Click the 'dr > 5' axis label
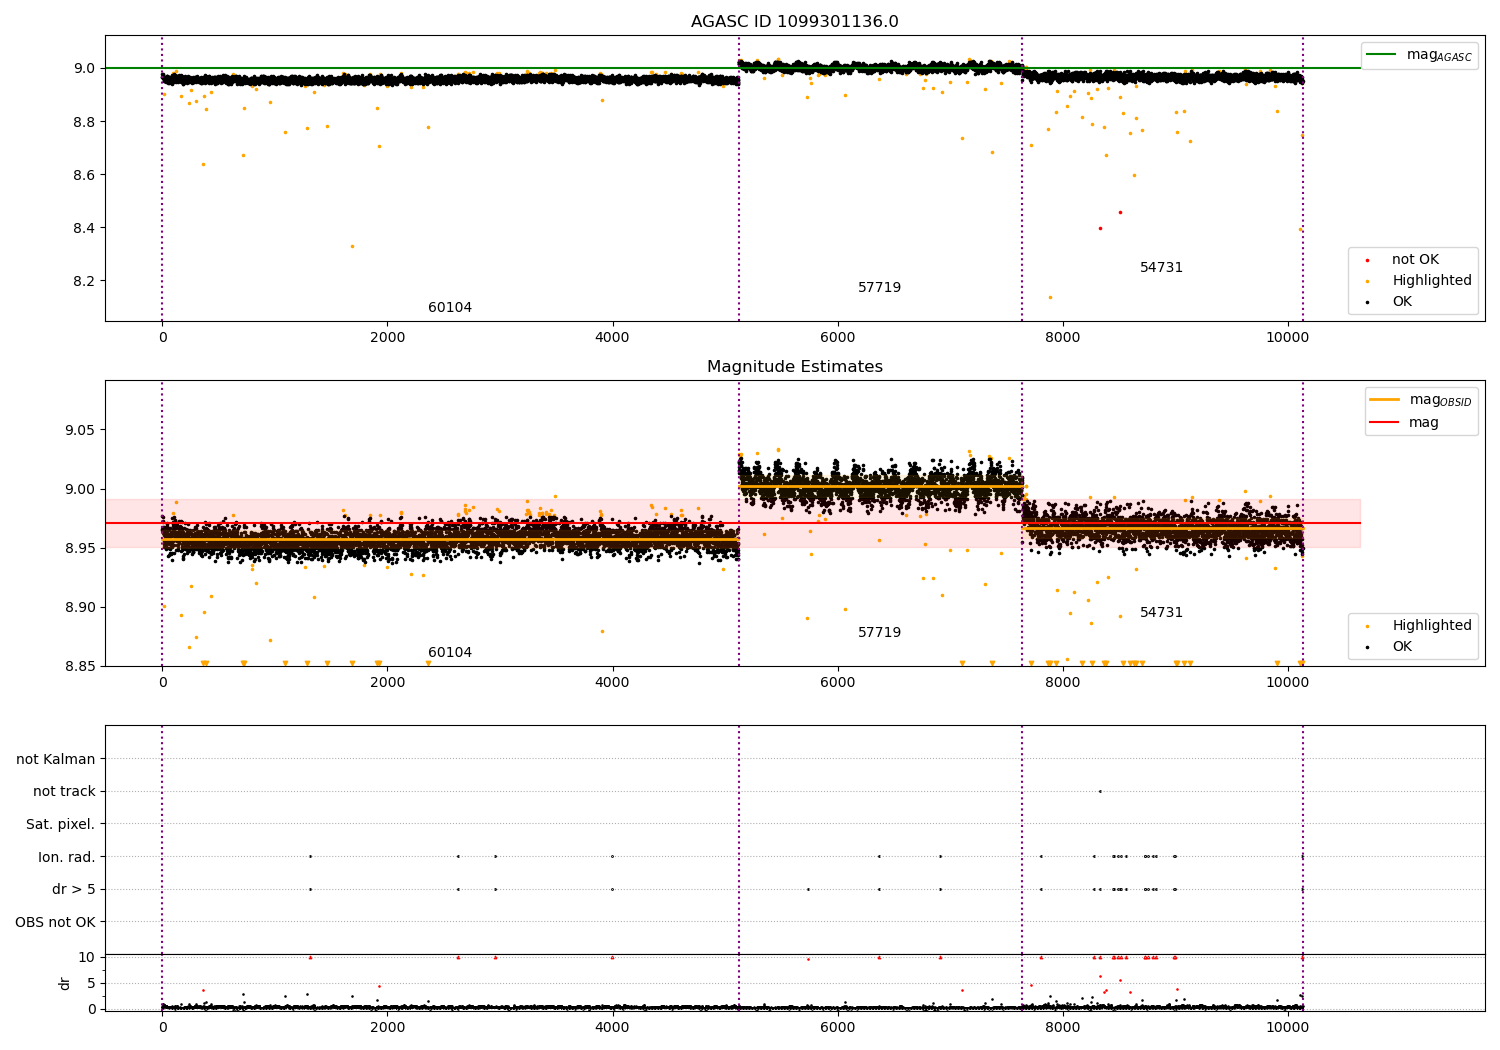This screenshot has width=1500, height=1050. pyautogui.click(x=74, y=889)
